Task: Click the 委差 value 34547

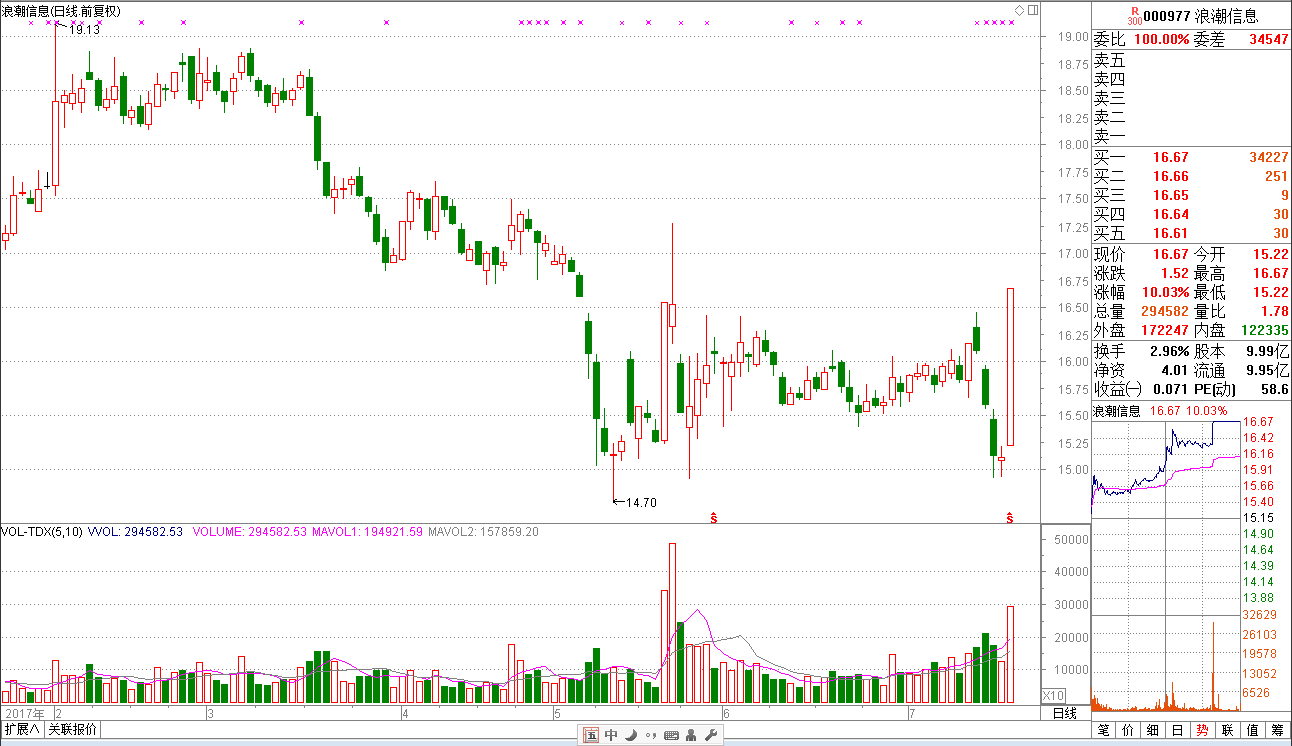Action: pos(1268,40)
